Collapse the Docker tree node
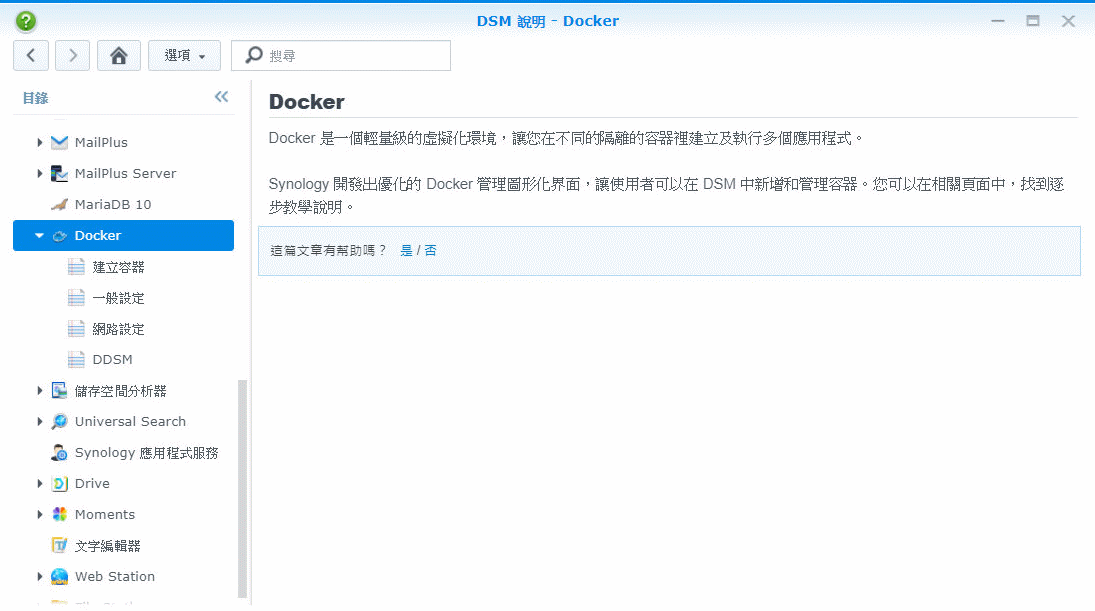Viewport: 1095px width, 611px height. tap(39, 236)
